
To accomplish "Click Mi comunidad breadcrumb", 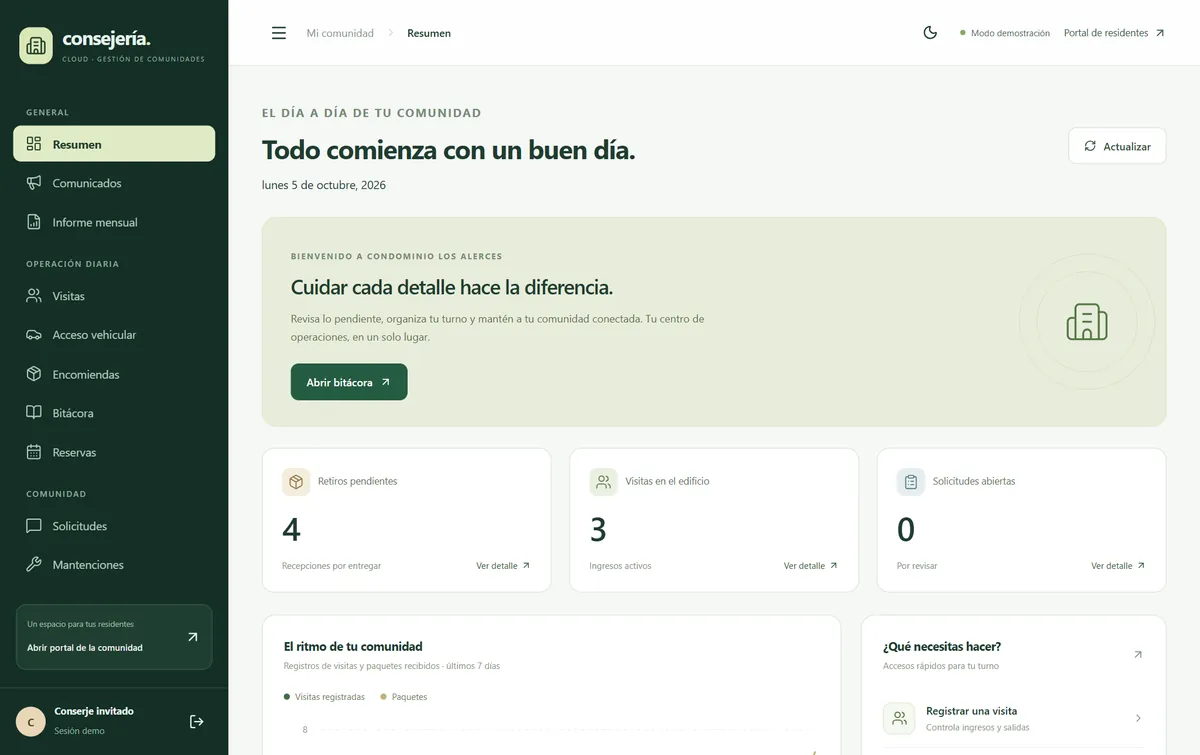I will [x=340, y=33].
